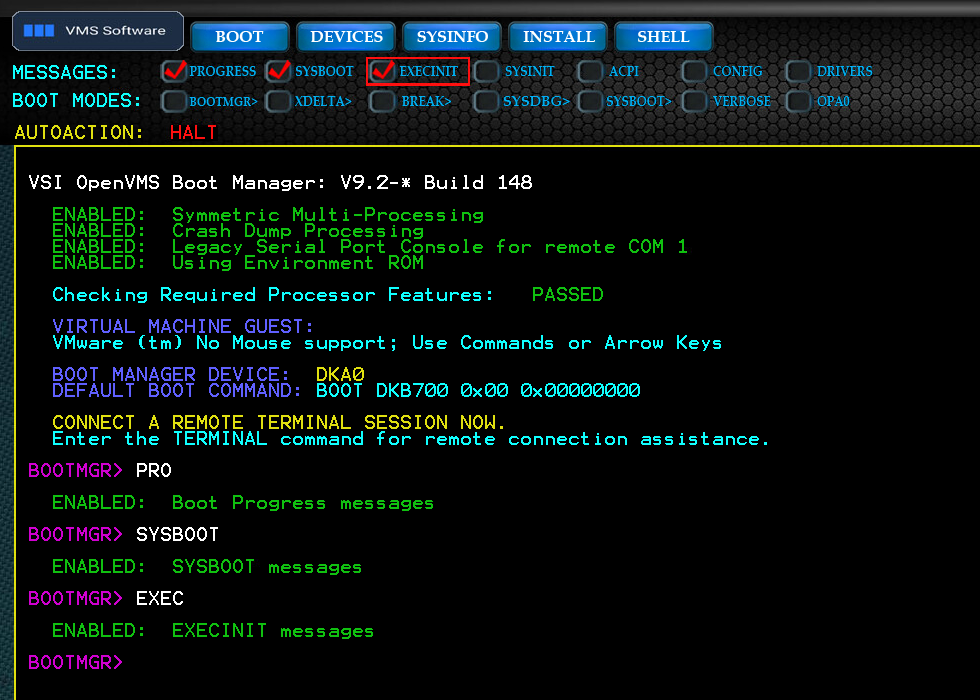Click the AUTOACTION: label

click(x=79, y=132)
